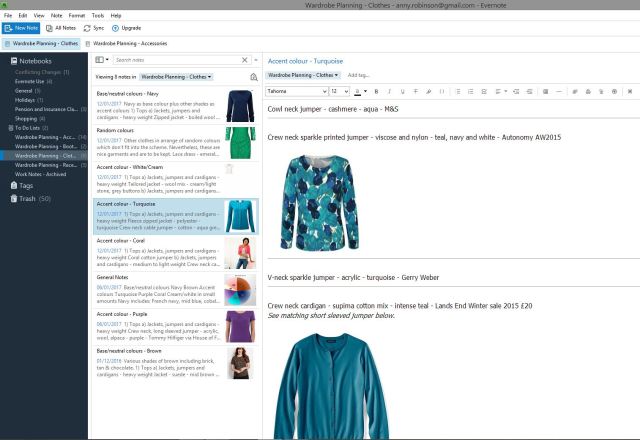Decrease indent of selected text
The height and width of the screenshot is (440, 640).
click(x=529, y=91)
